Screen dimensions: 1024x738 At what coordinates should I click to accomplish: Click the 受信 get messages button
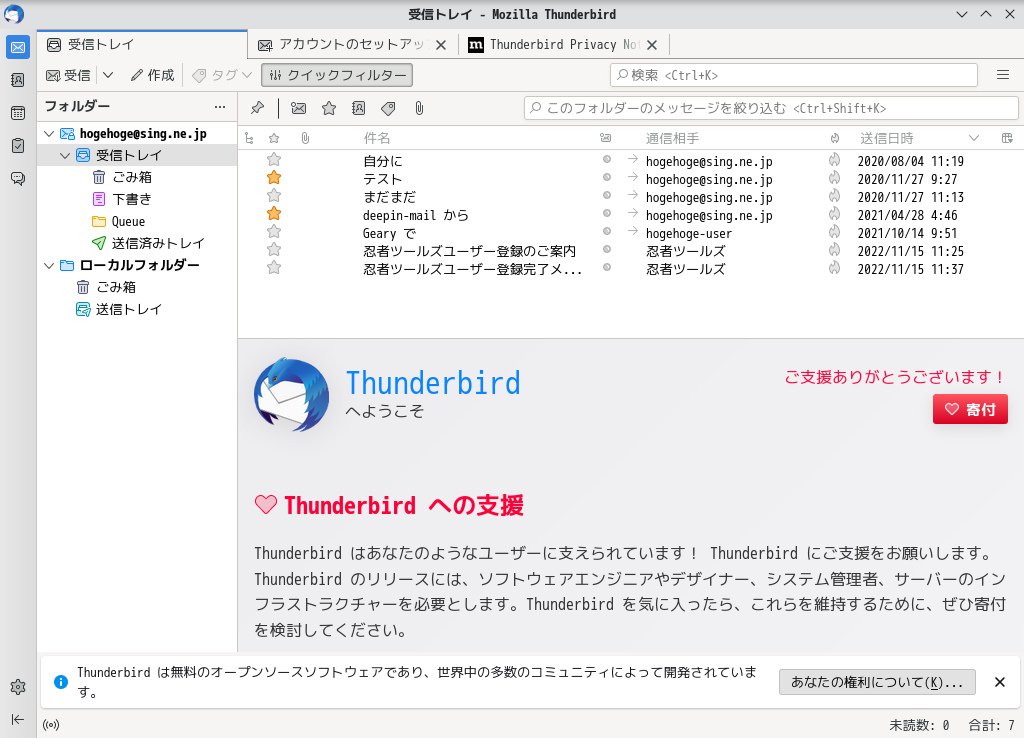point(69,75)
